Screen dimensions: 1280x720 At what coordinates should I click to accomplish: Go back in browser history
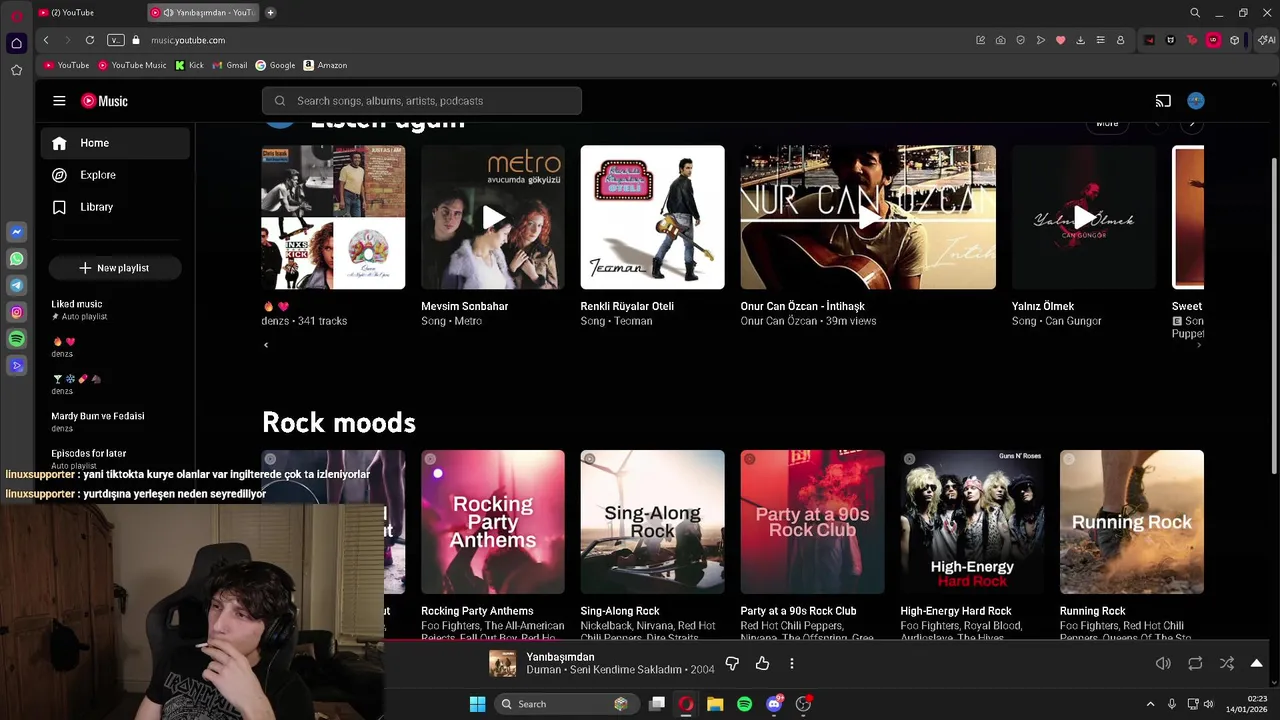pyautogui.click(x=46, y=40)
